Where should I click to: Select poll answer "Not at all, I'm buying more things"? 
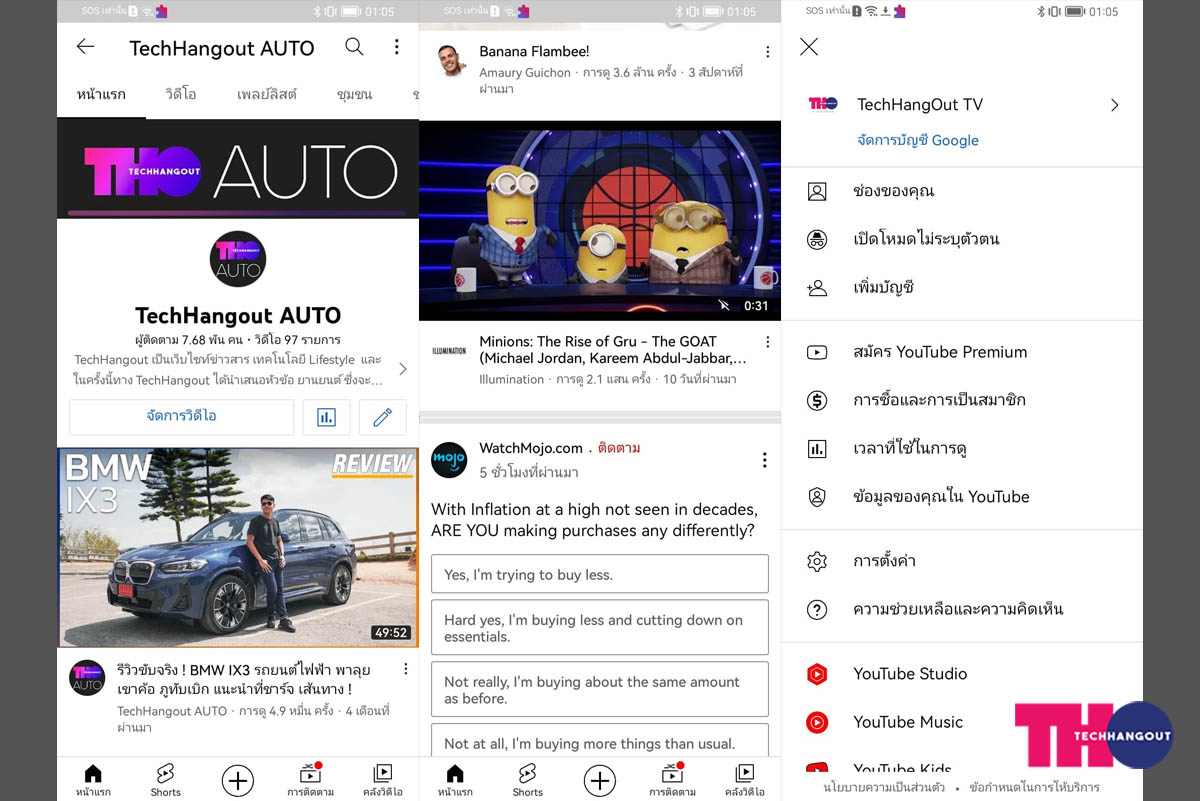[x=600, y=741]
